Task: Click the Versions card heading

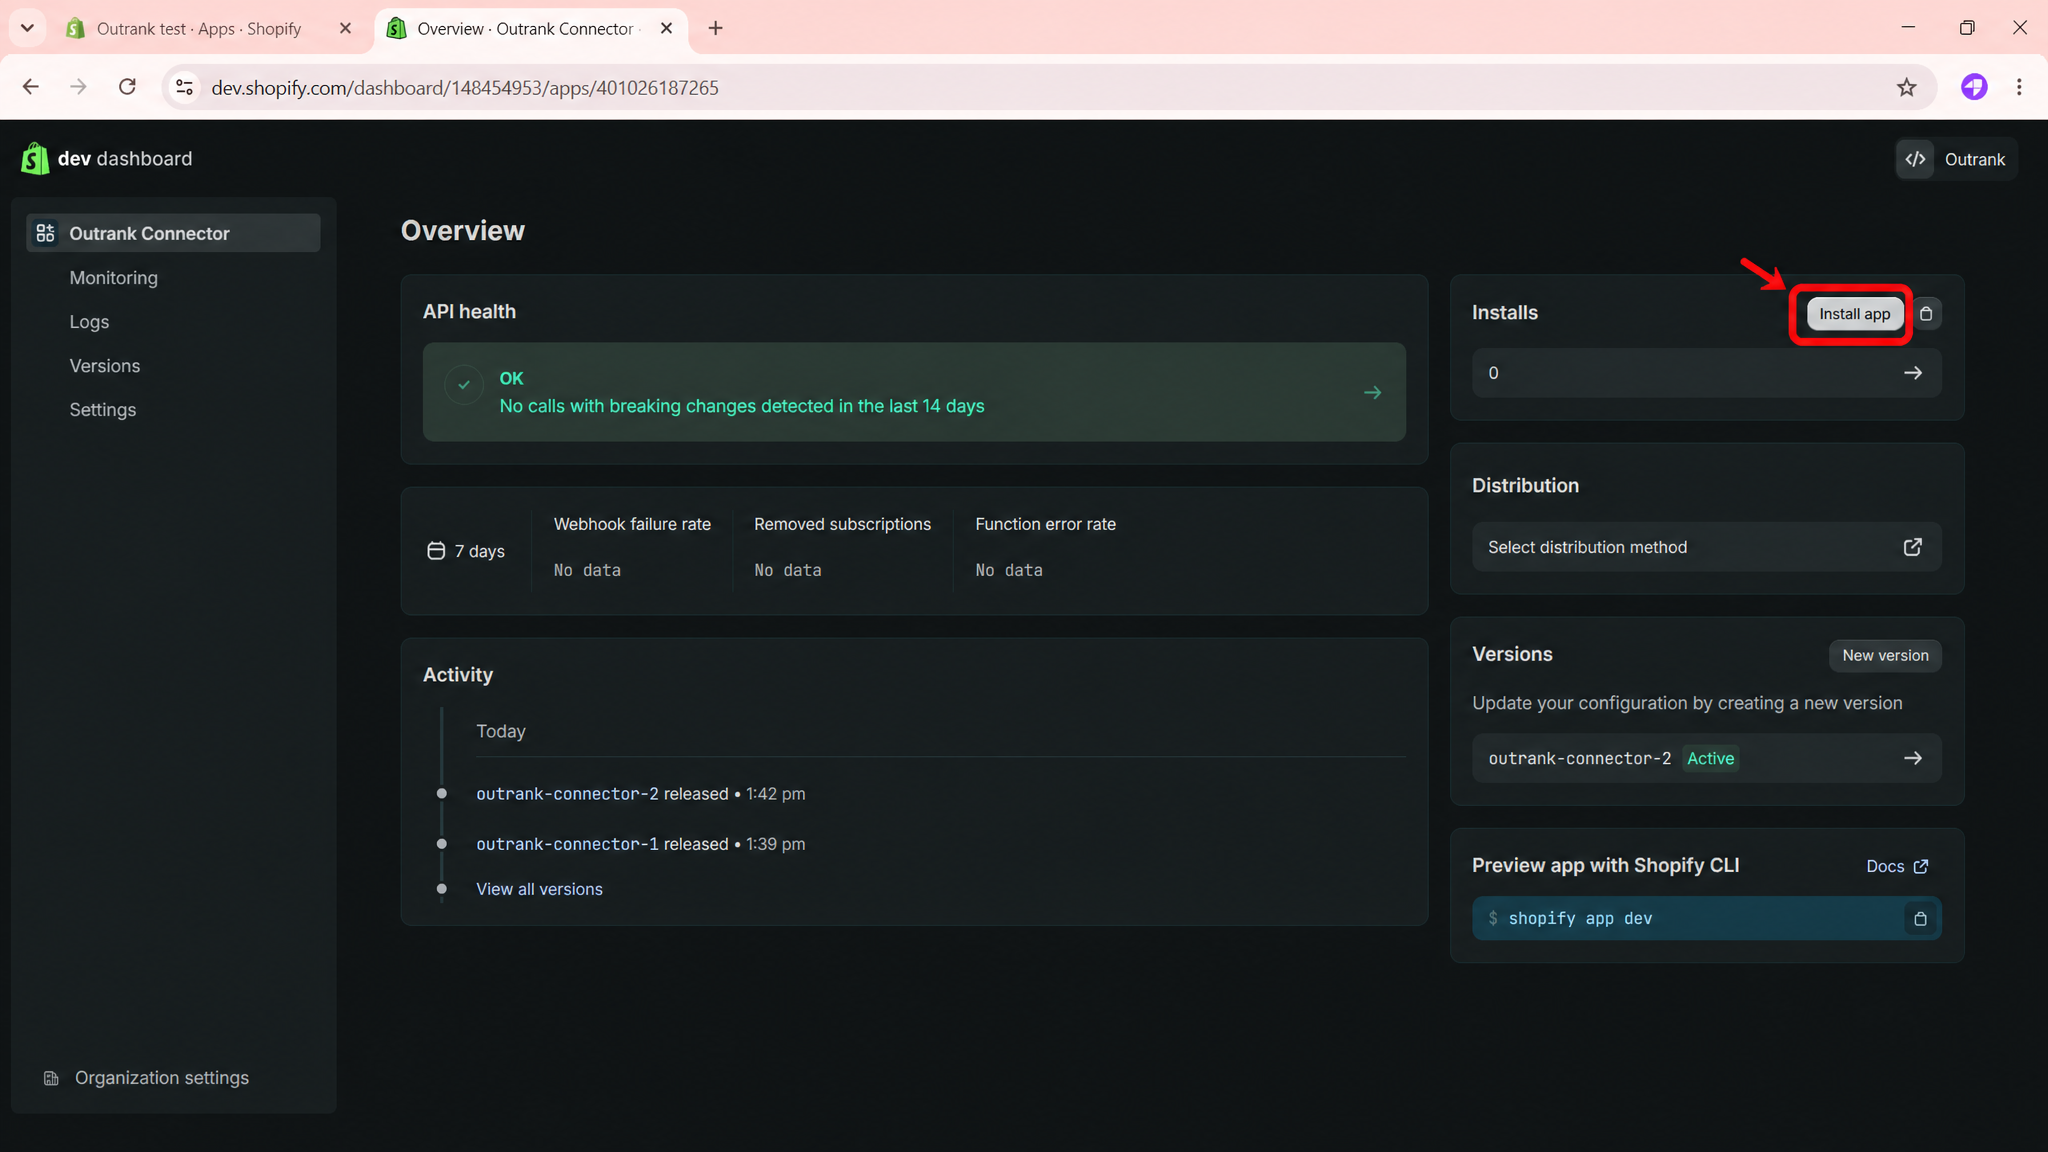Action: click(1512, 654)
